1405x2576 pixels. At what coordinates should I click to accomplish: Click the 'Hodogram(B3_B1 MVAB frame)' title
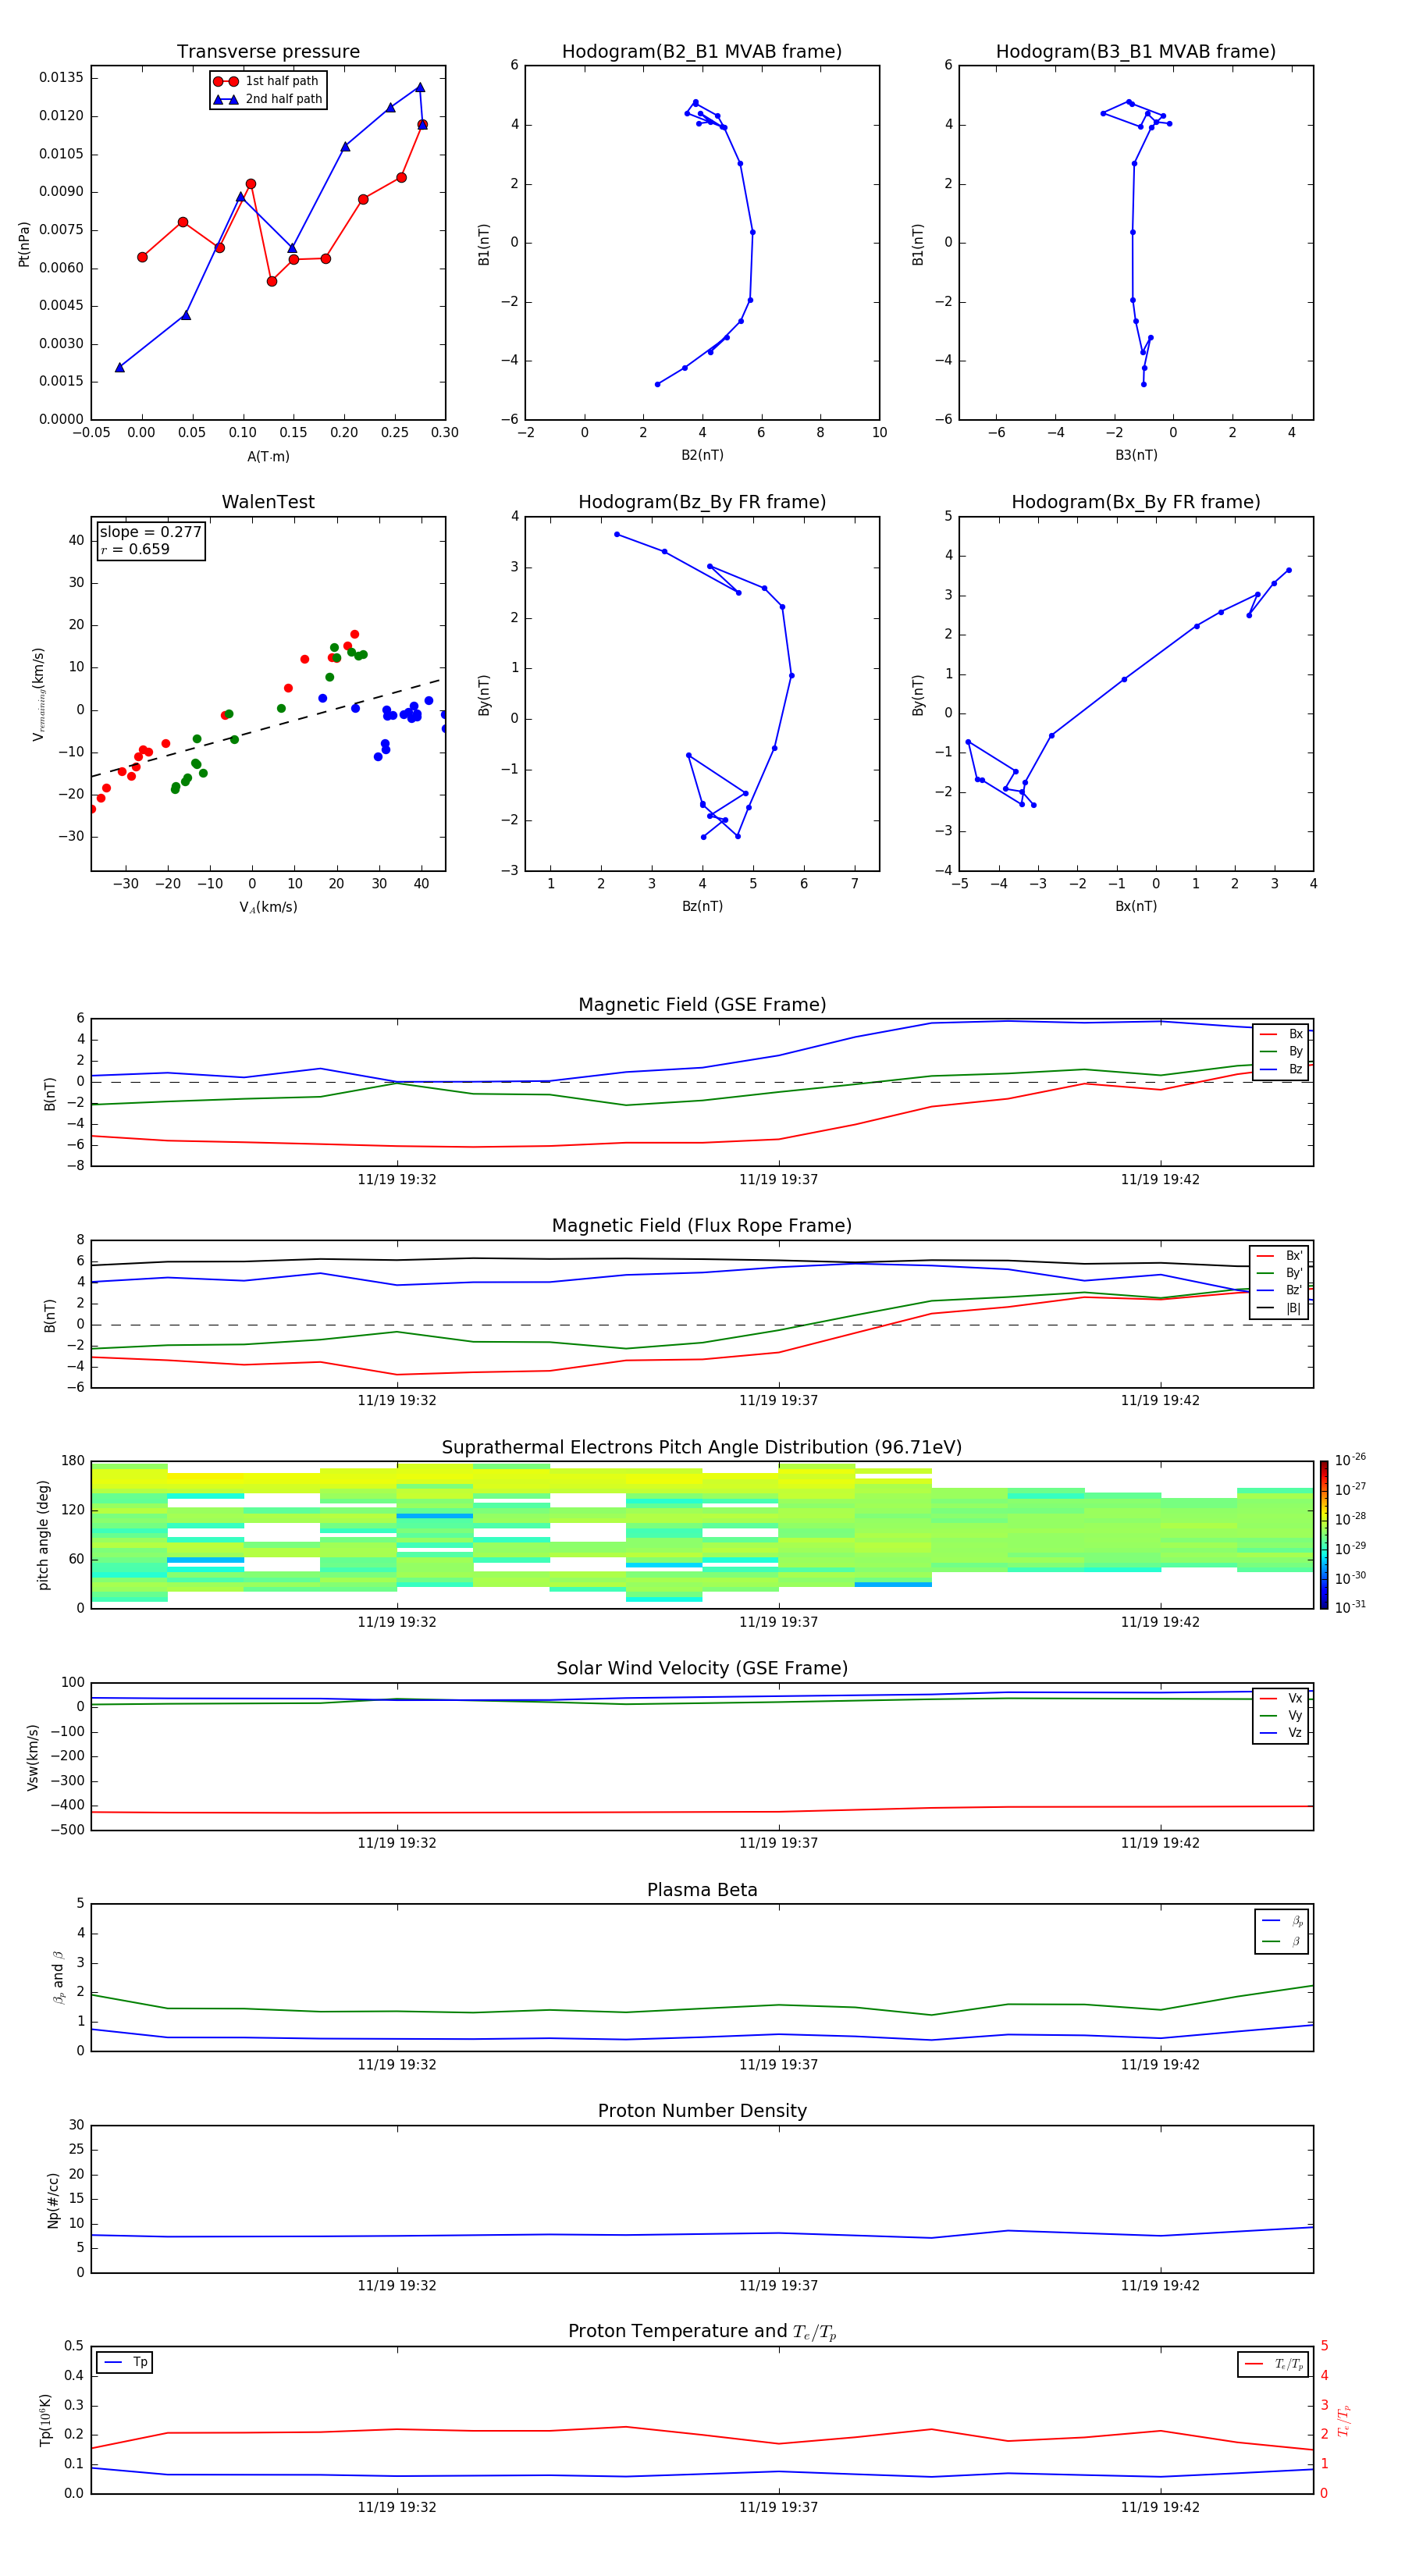1136,51
